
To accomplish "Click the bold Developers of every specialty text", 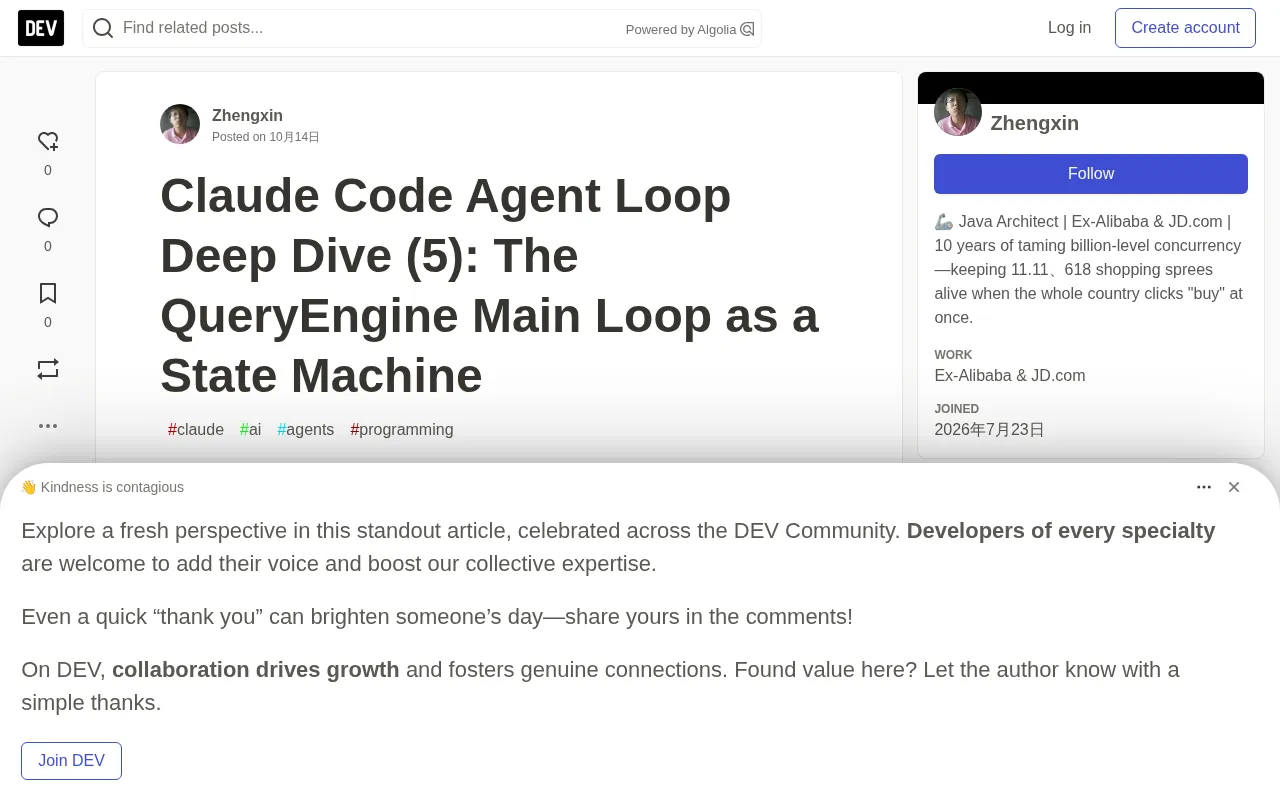I will [1061, 531].
